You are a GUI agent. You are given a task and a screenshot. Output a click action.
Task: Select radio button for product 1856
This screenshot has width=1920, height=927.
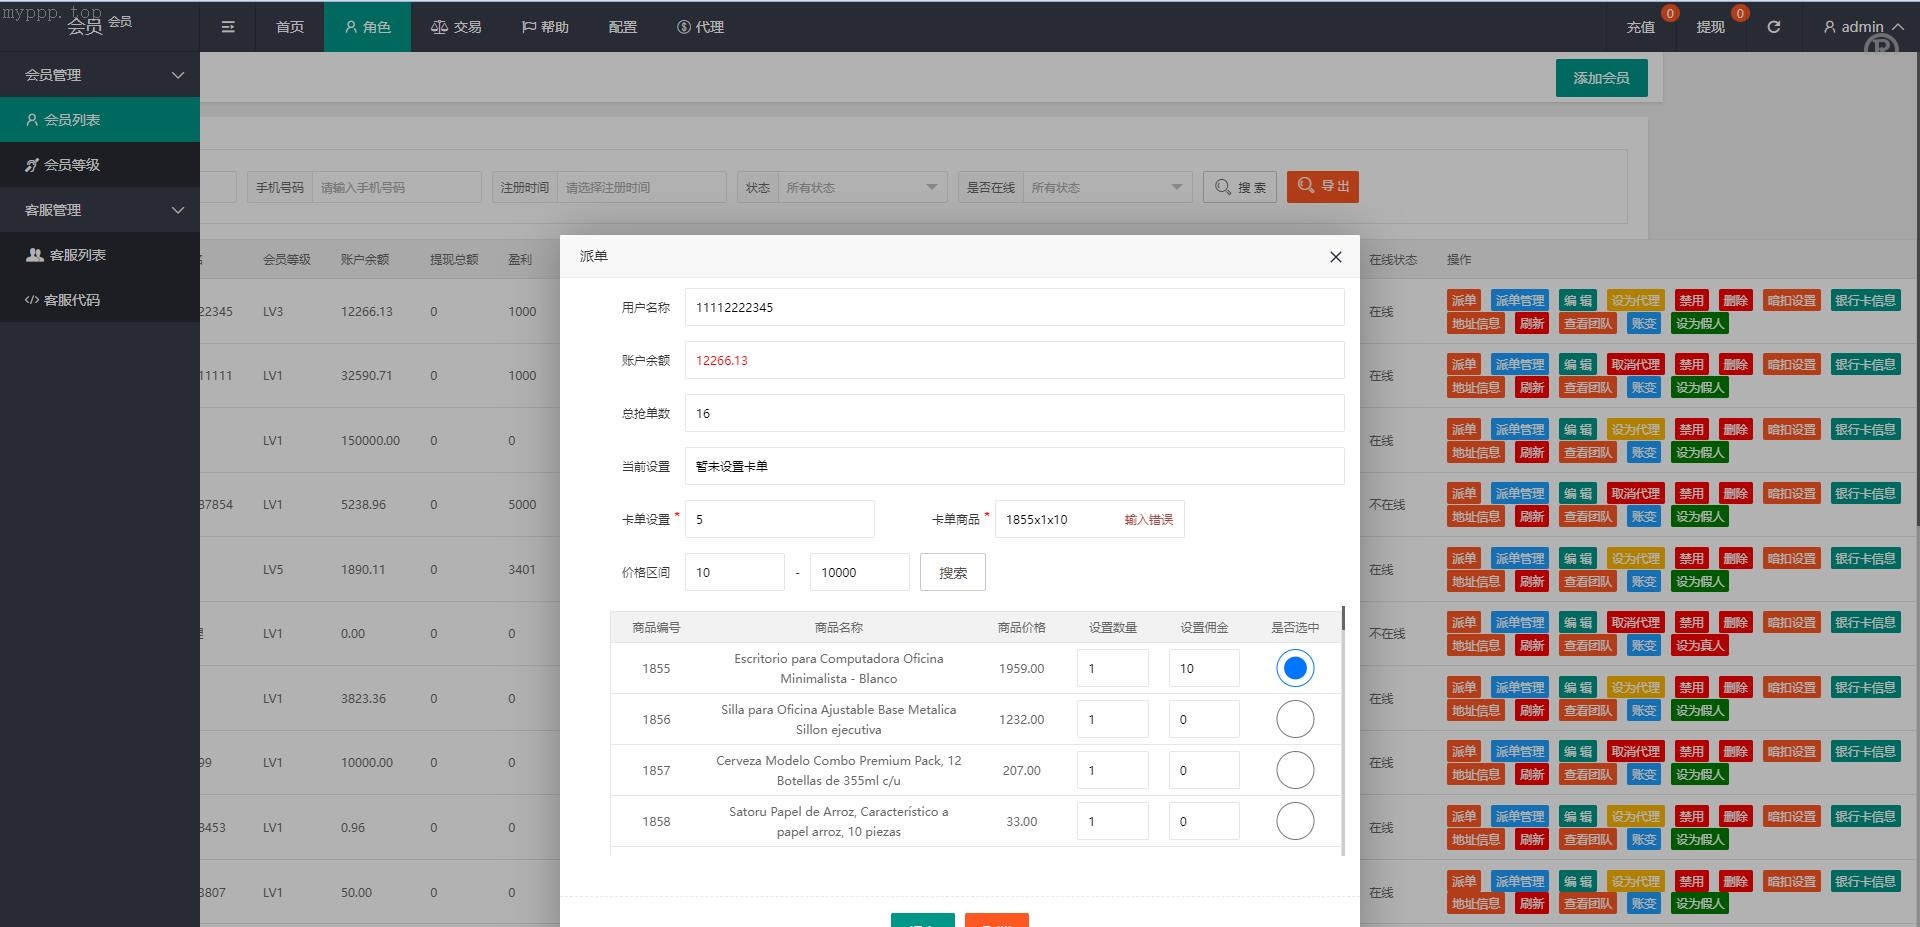(1294, 719)
